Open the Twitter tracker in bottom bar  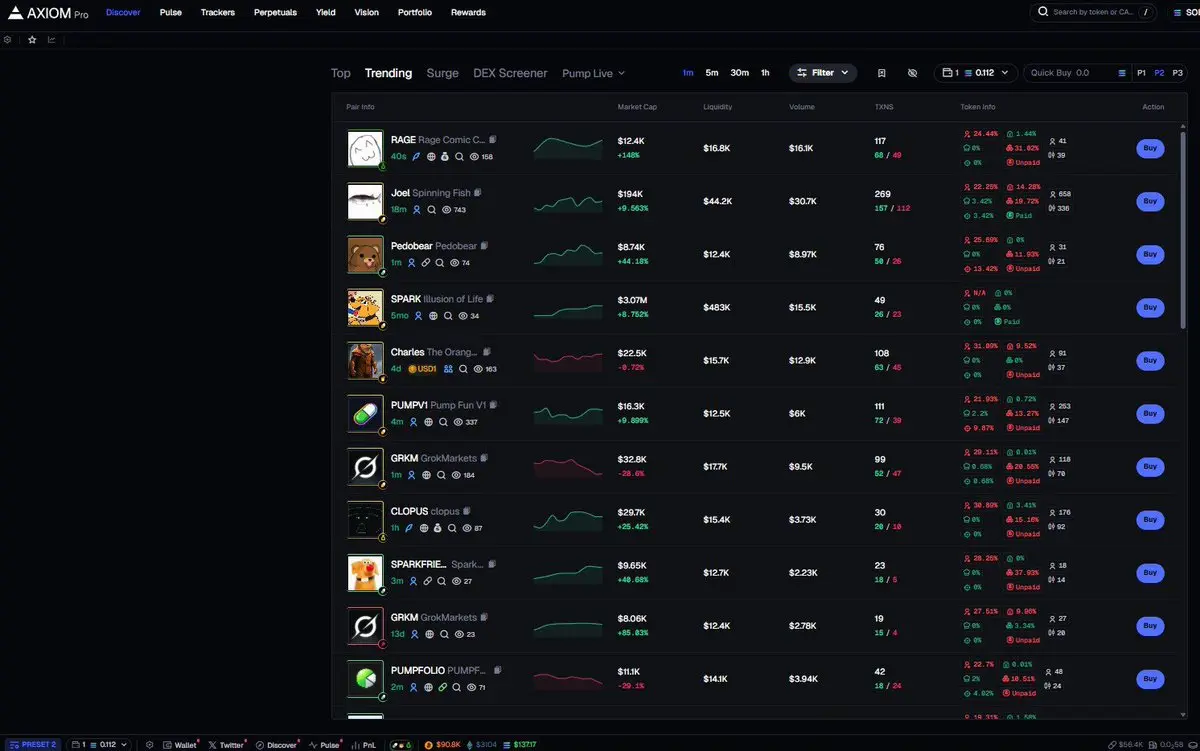click(228, 745)
